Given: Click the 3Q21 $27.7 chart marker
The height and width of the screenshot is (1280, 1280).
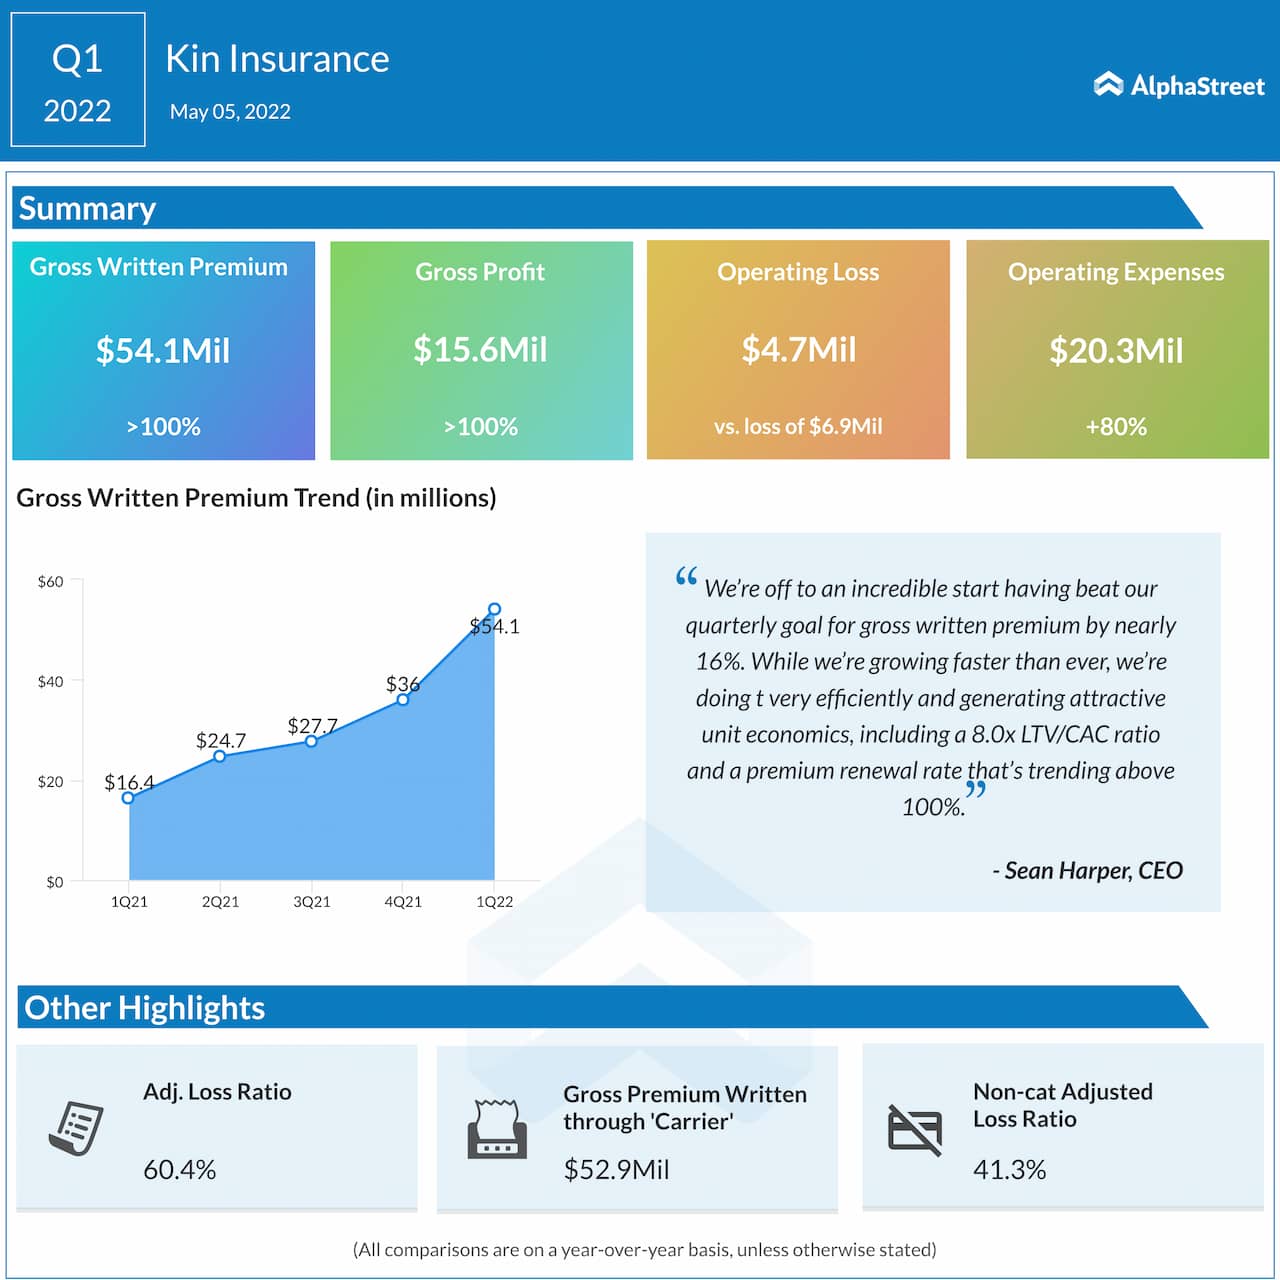Looking at the screenshot, I should coord(311,741).
